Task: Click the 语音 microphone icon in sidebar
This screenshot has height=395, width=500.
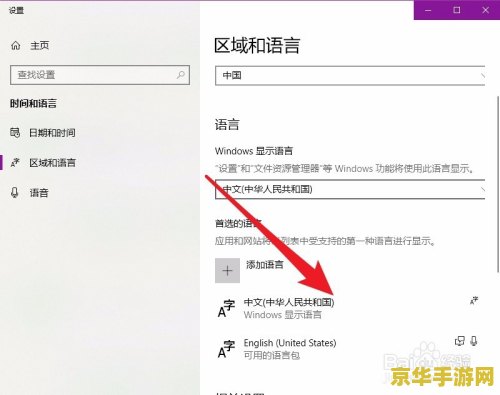Action: coord(15,193)
